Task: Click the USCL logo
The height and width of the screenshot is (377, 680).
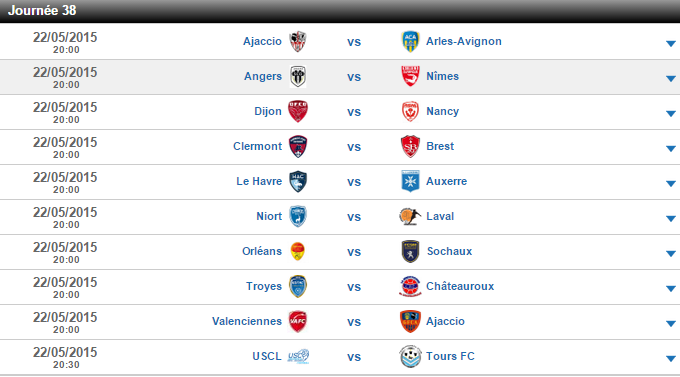Action: (x=298, y=356)
